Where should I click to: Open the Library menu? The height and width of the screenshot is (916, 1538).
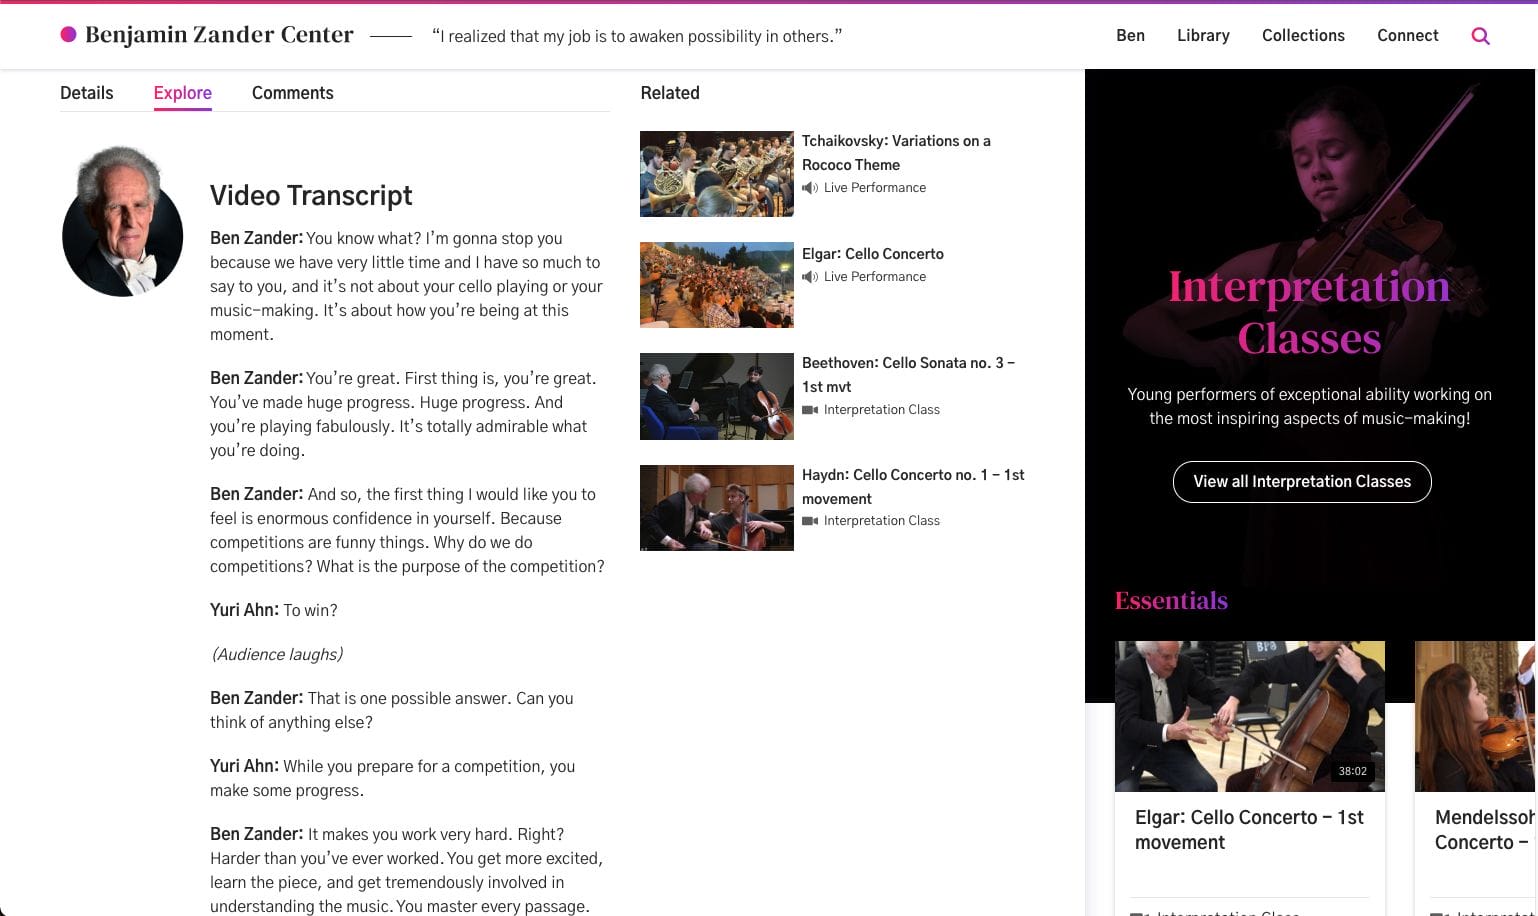(1203, 35)
